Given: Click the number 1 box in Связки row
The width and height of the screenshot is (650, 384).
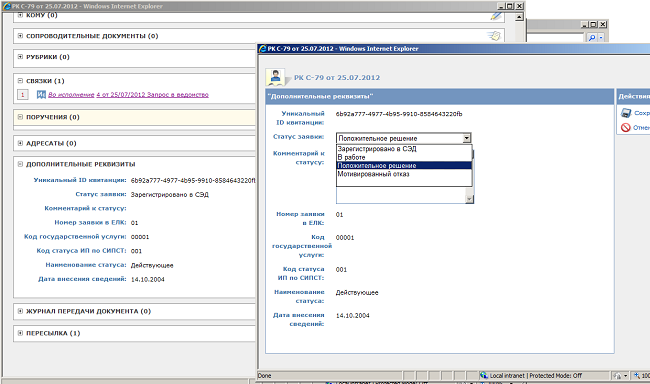Looking at the screenshot, I should pos(23,95).
